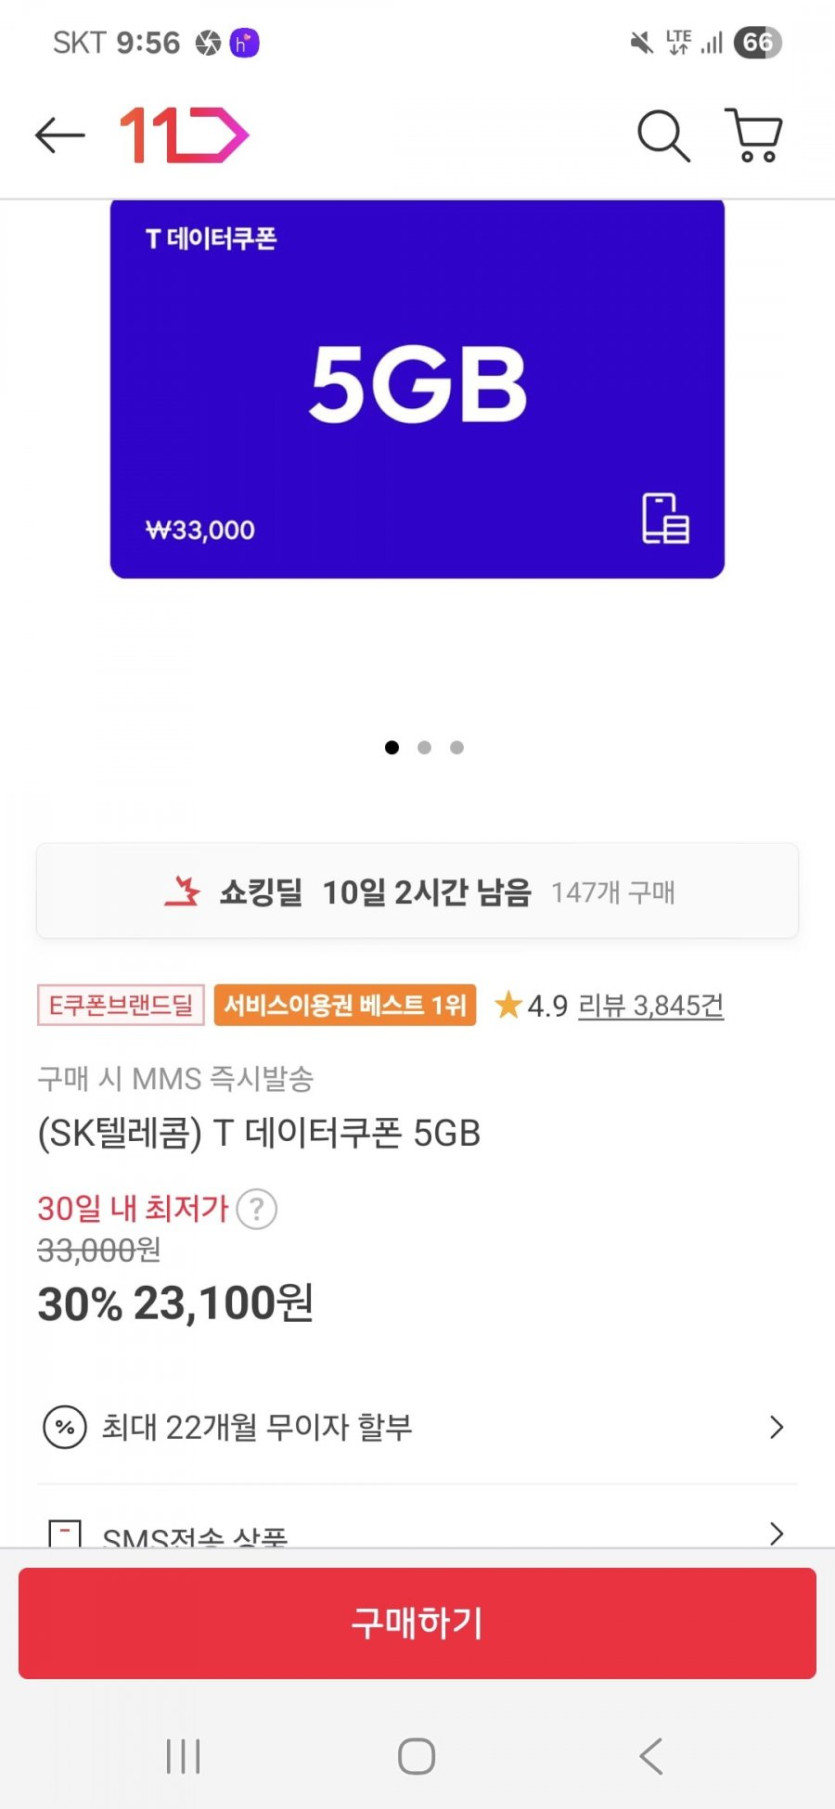Open the shopping cart

(754, 135)
